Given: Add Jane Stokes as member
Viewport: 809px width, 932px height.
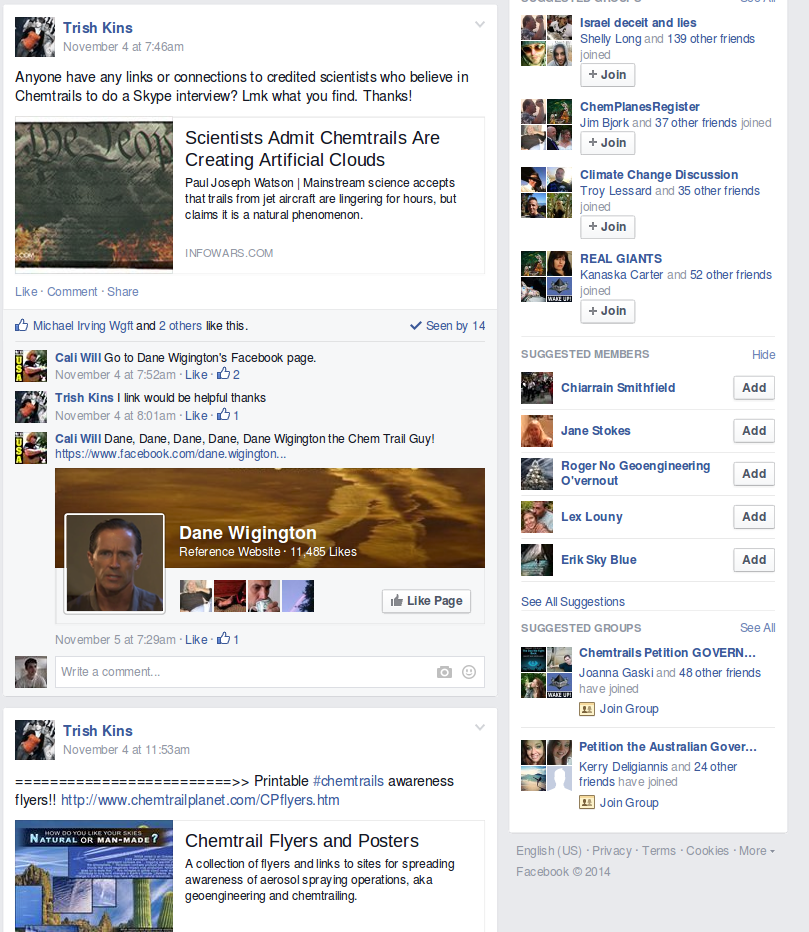Looking at the screenshot, I should point(754,431).
